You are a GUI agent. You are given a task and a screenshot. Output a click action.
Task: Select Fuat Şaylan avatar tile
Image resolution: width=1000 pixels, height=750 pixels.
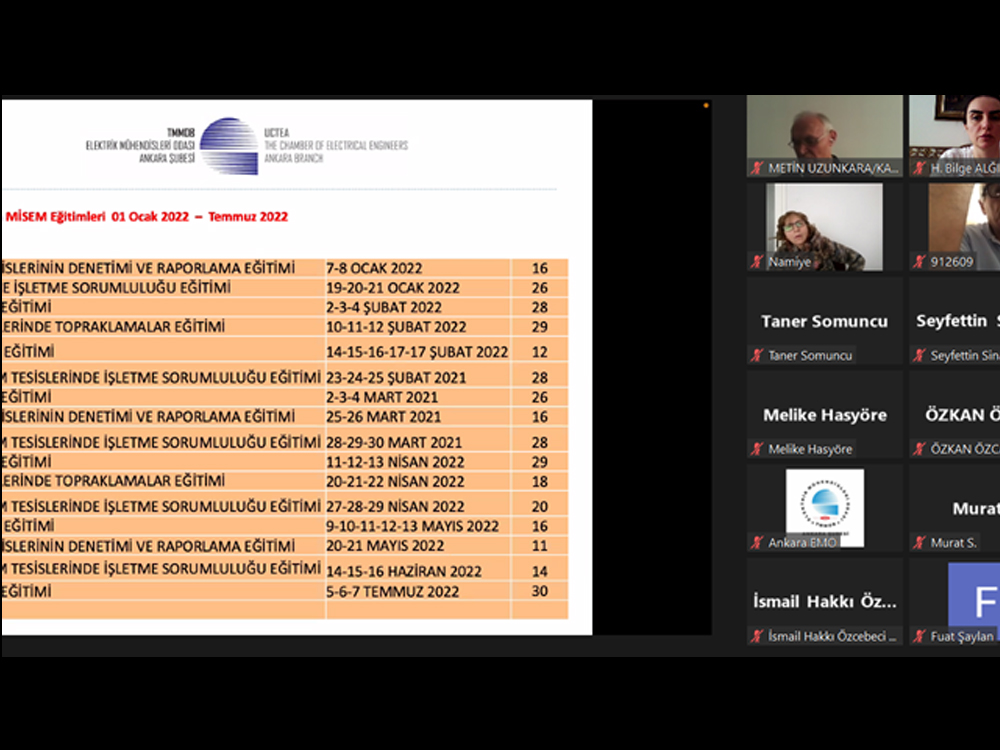(955, 601)
